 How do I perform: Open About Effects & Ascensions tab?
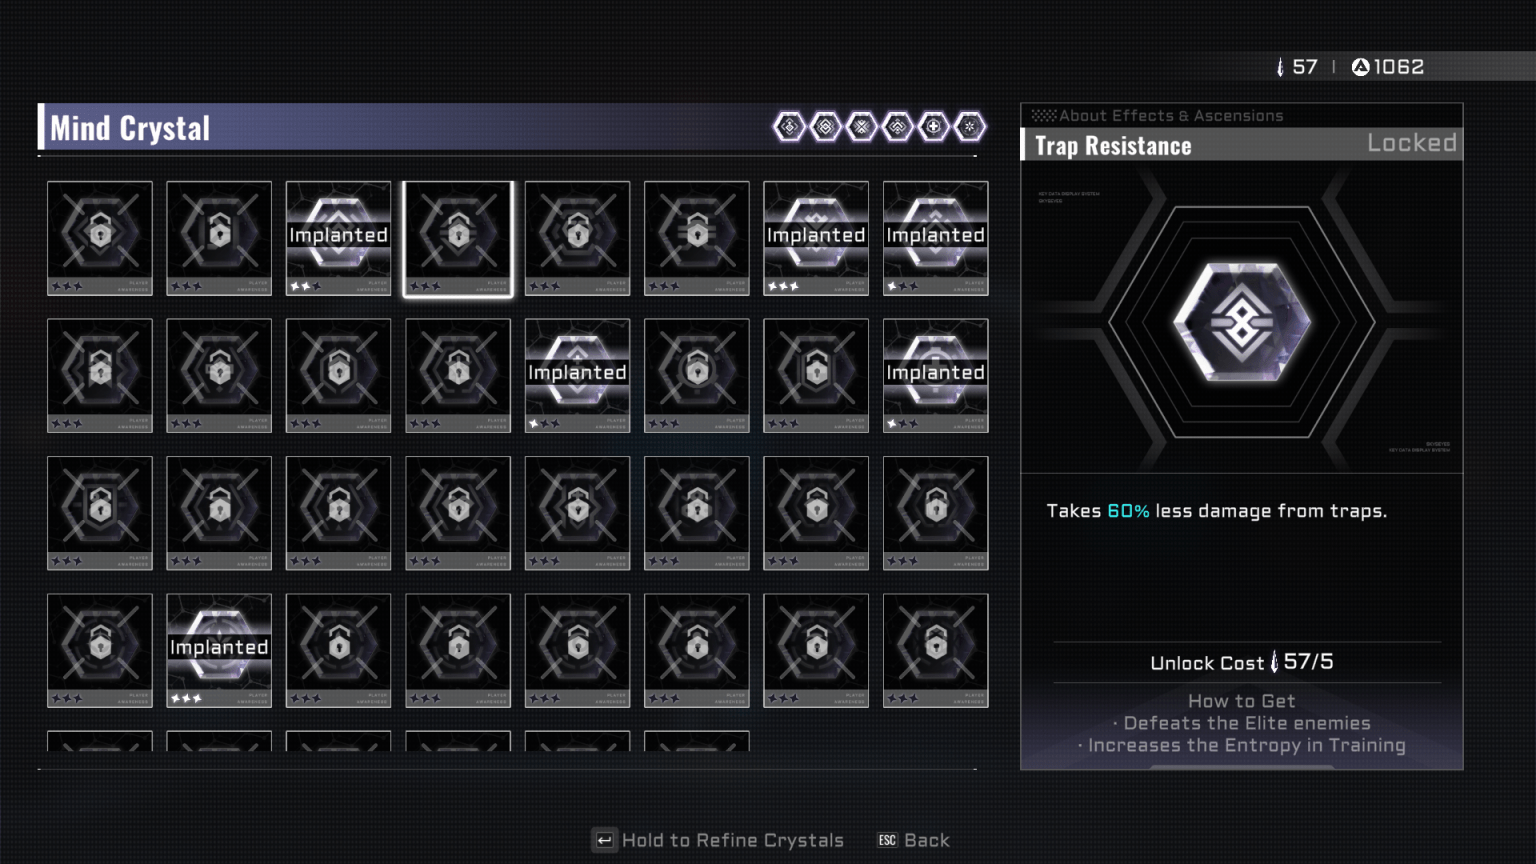(x=1170, y=116)
